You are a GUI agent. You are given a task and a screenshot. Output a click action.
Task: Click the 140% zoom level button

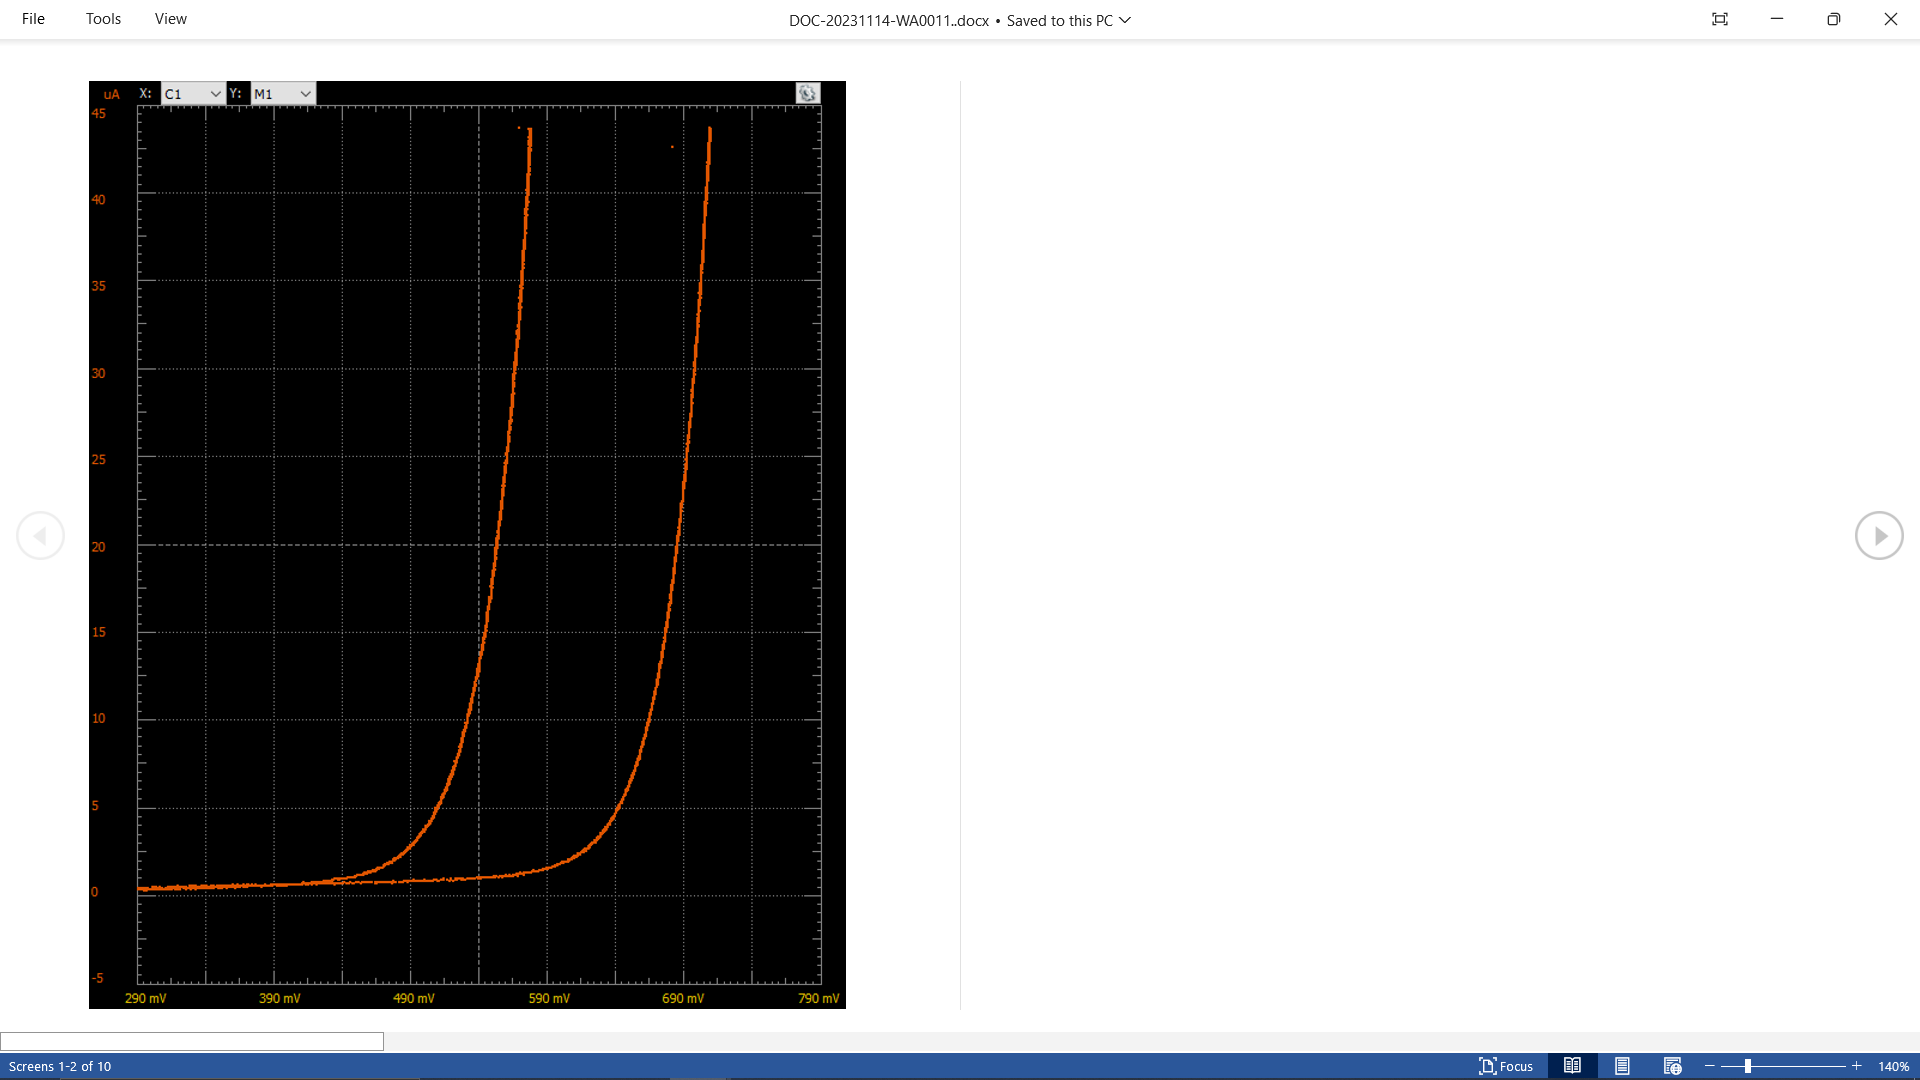click(1893, 1066)
